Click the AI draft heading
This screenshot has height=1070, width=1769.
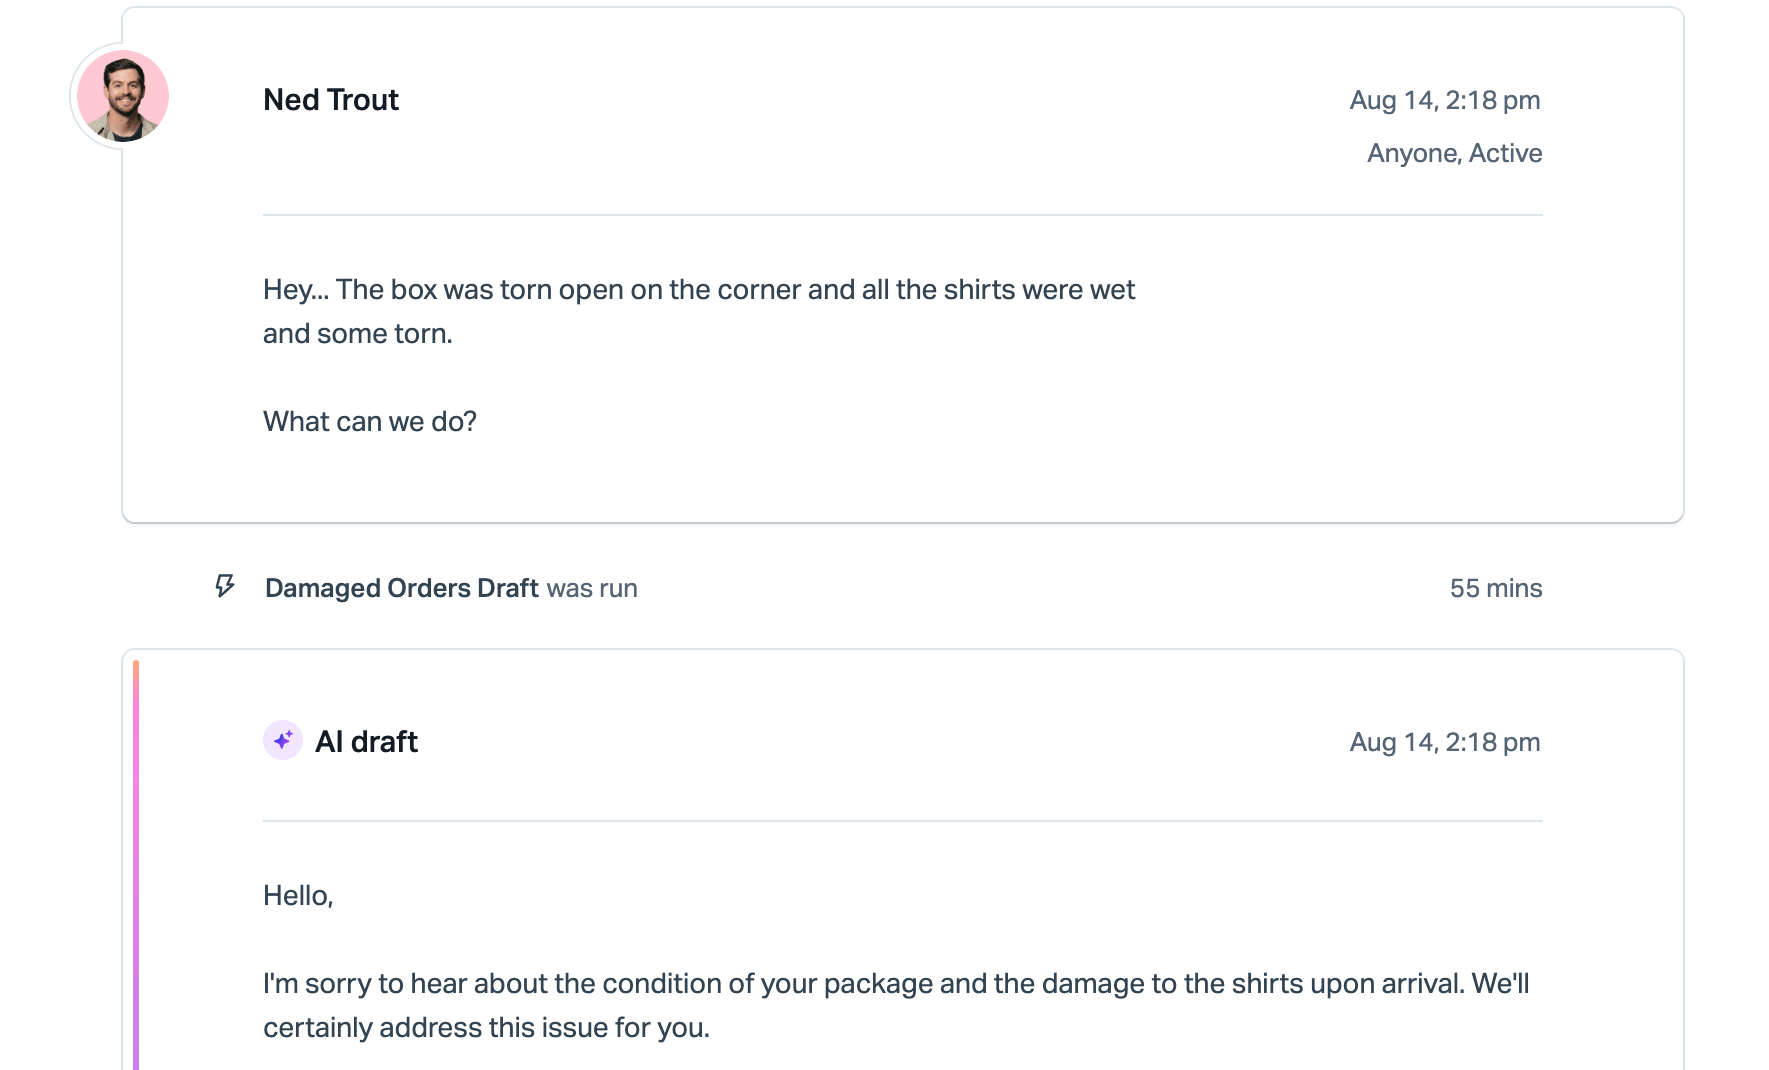click(x=367, y=742)
